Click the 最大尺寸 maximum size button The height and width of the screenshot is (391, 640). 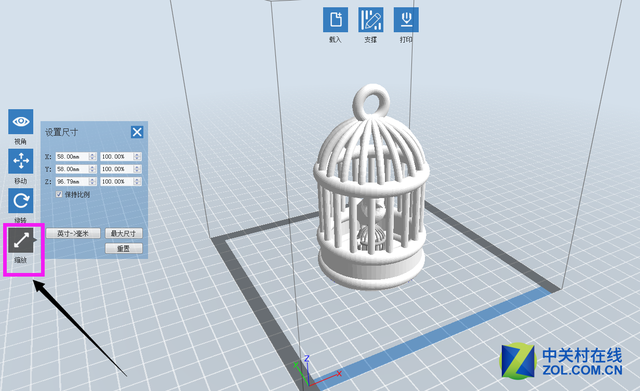[x=124, y=233]
